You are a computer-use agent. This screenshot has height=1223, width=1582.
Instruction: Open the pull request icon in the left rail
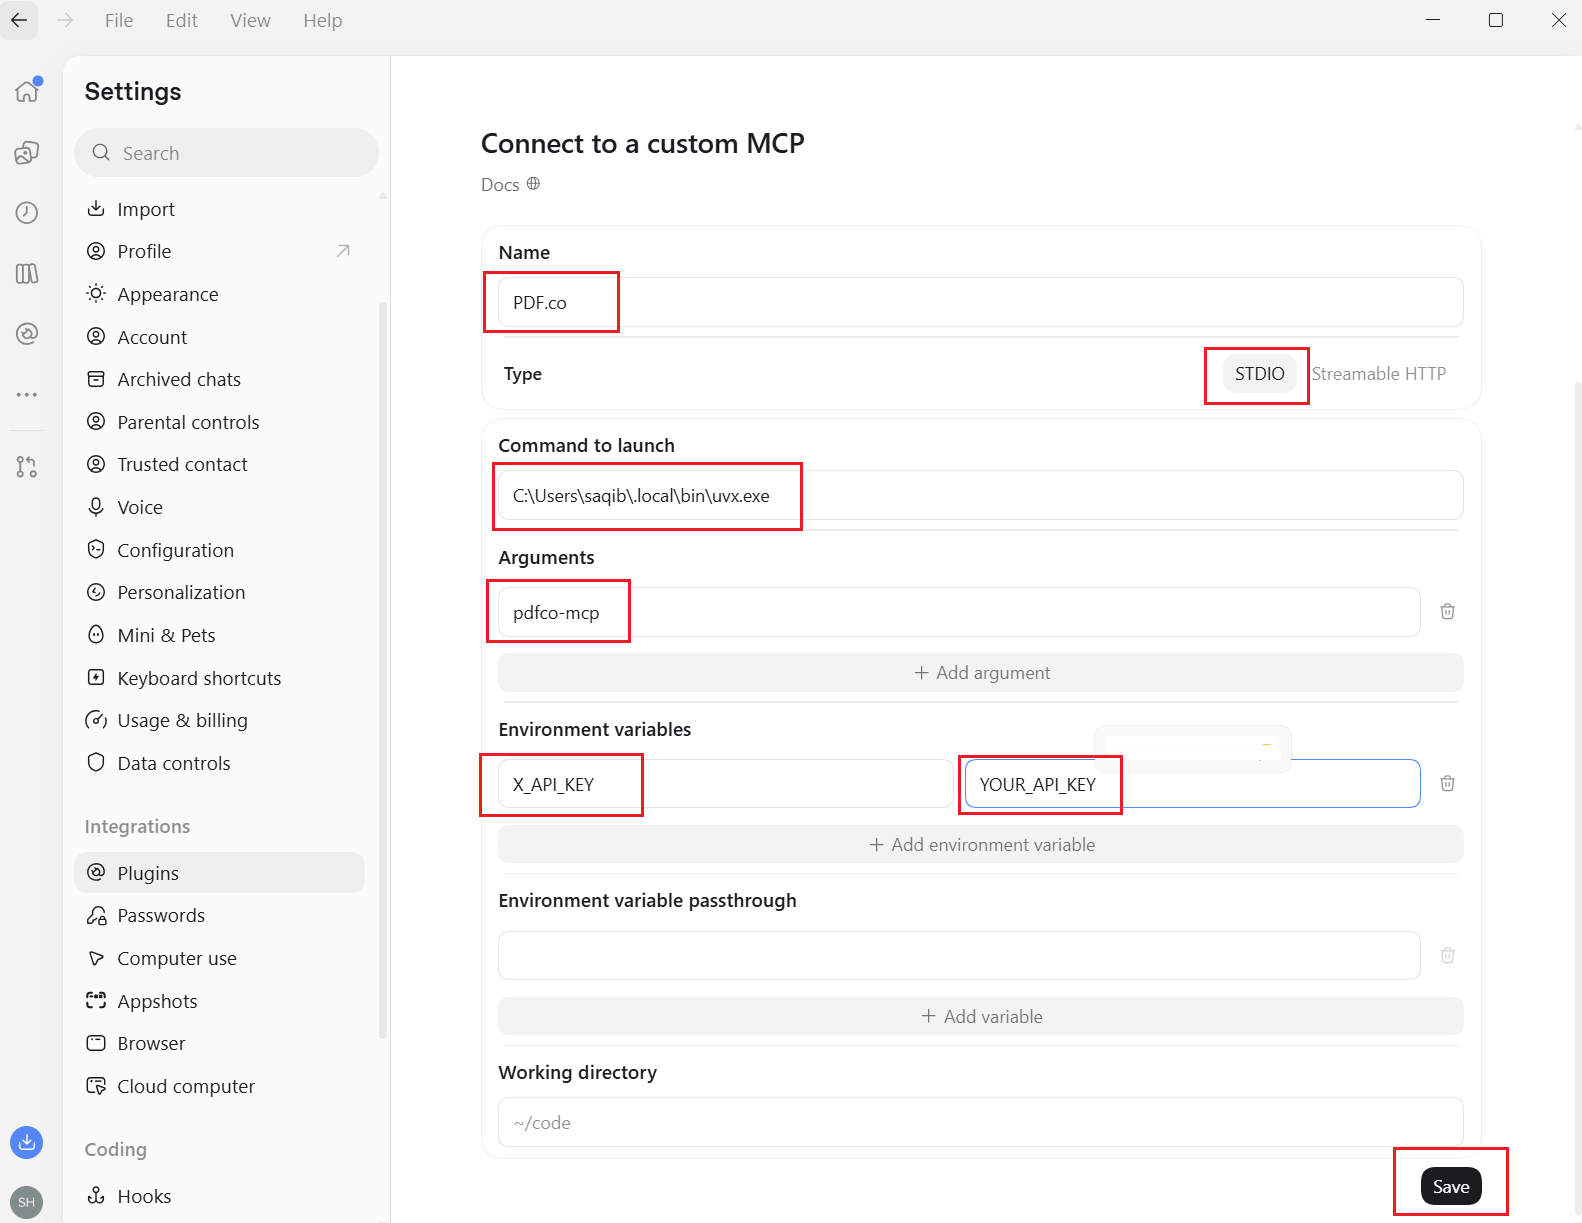coord(27,467)
